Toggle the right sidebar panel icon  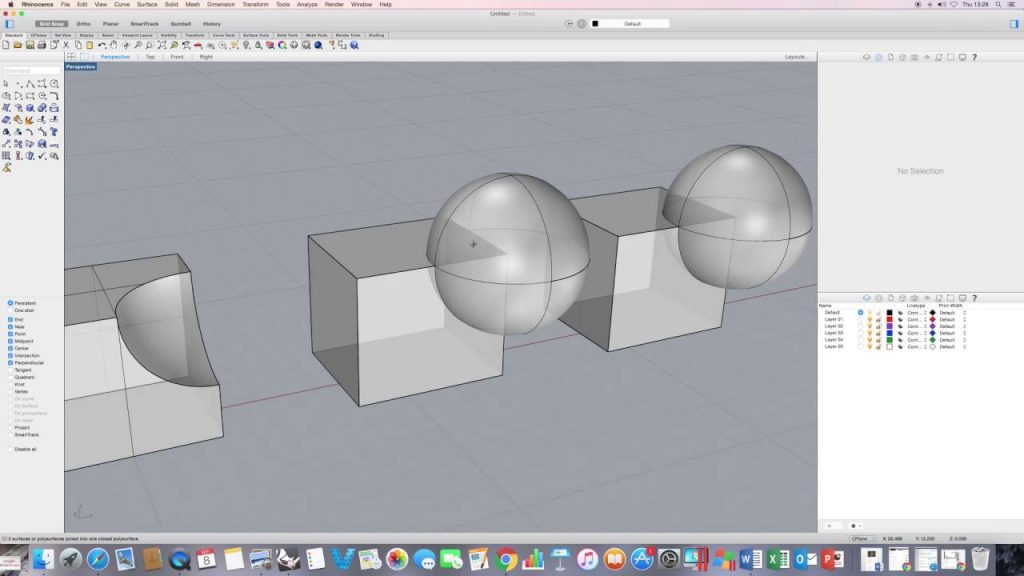[x=1014, y=23]
